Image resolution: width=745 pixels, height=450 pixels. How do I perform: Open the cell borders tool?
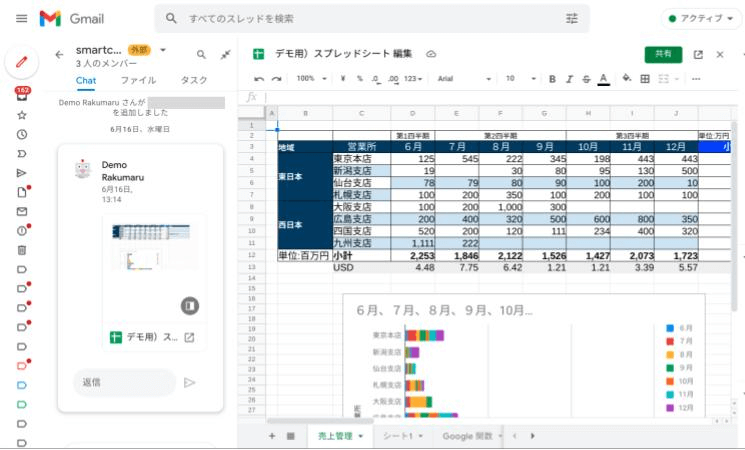point(645,79)
